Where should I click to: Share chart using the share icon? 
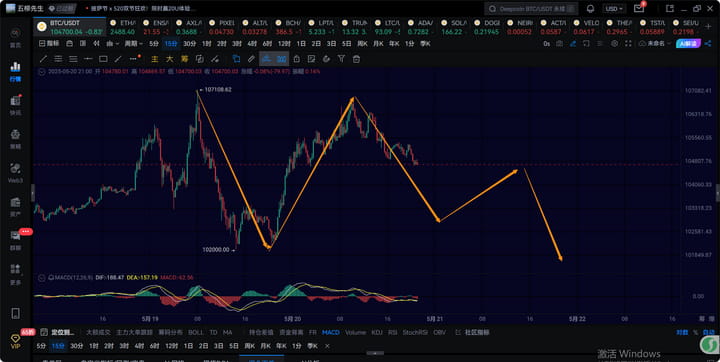(708, 44)
